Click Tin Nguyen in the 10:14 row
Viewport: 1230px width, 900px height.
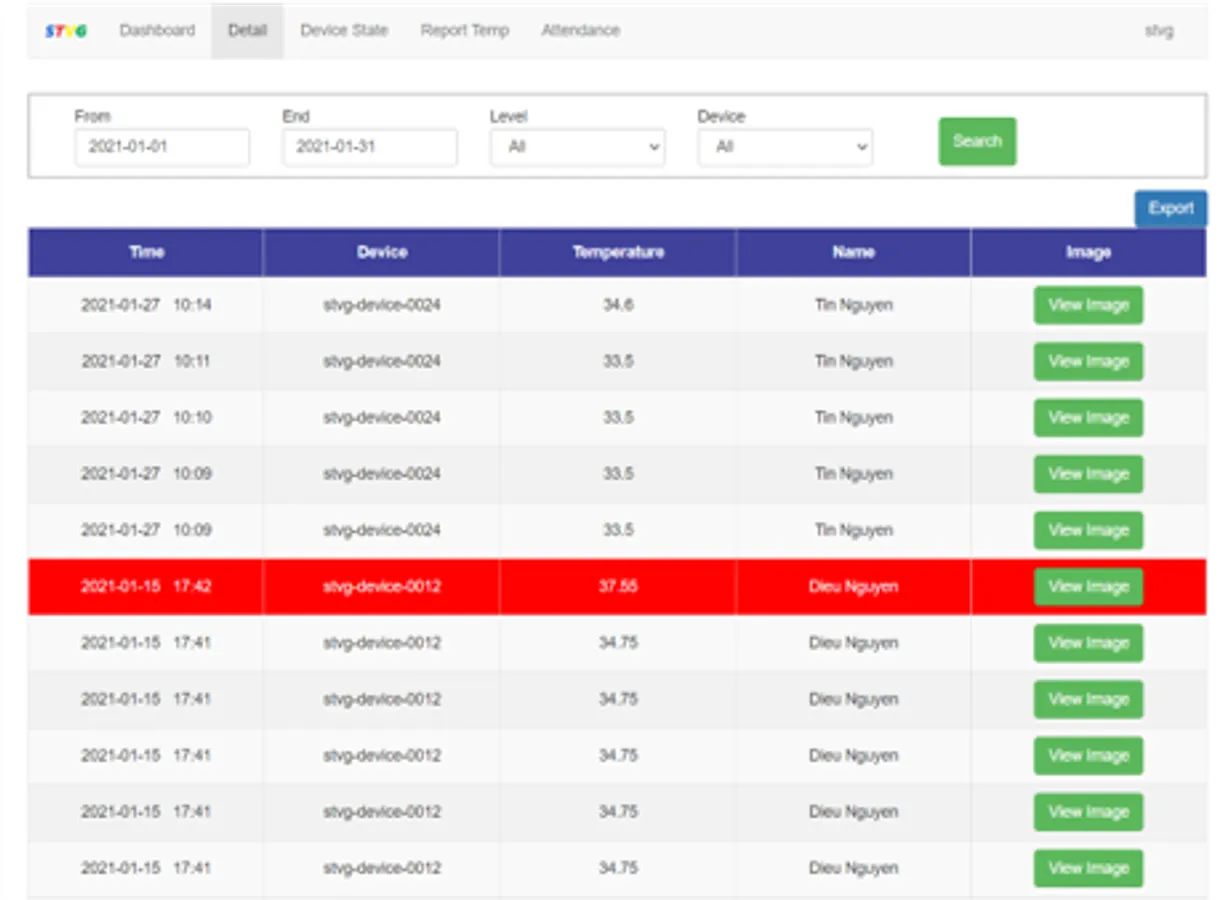tap(853, 305)
